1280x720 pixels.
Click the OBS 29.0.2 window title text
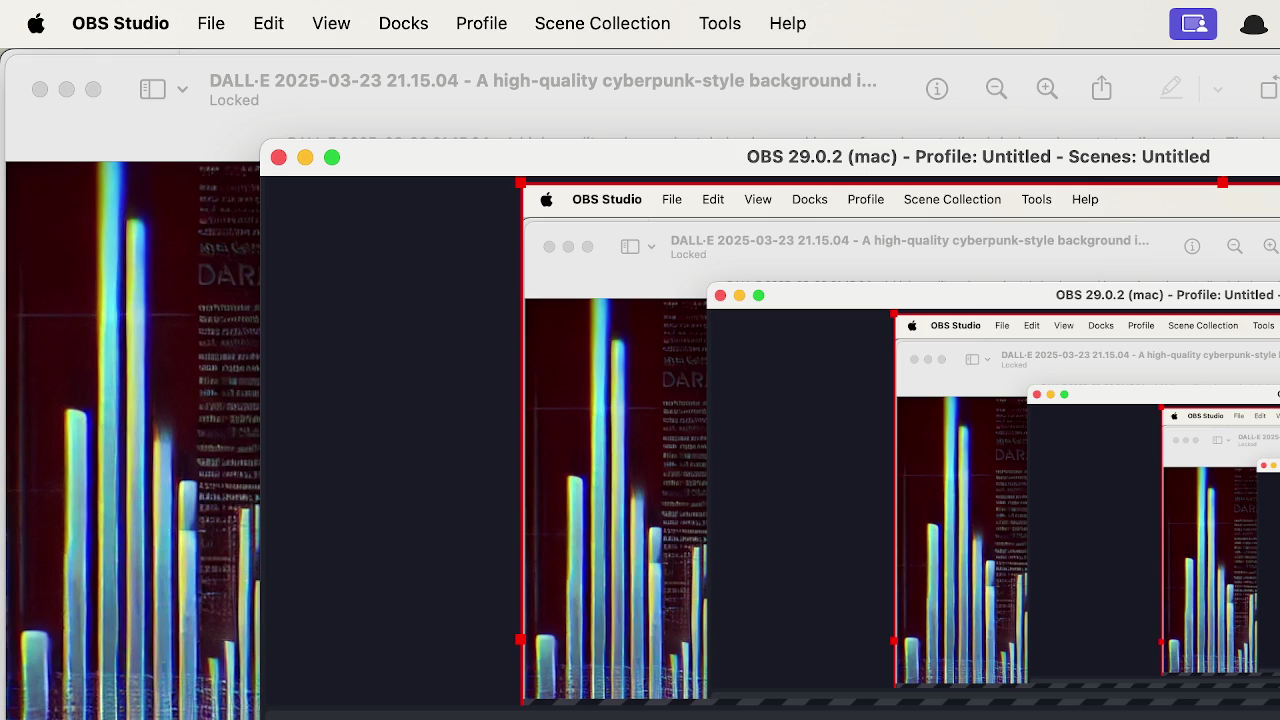coord(978,156)
